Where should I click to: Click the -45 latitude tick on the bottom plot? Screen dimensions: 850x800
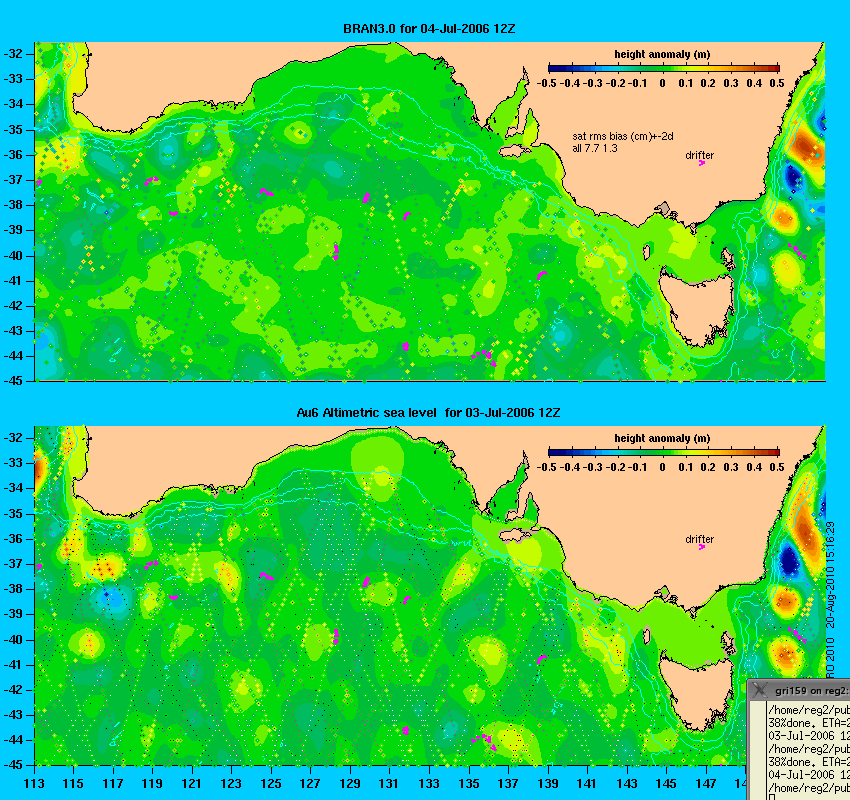[13, 765]
